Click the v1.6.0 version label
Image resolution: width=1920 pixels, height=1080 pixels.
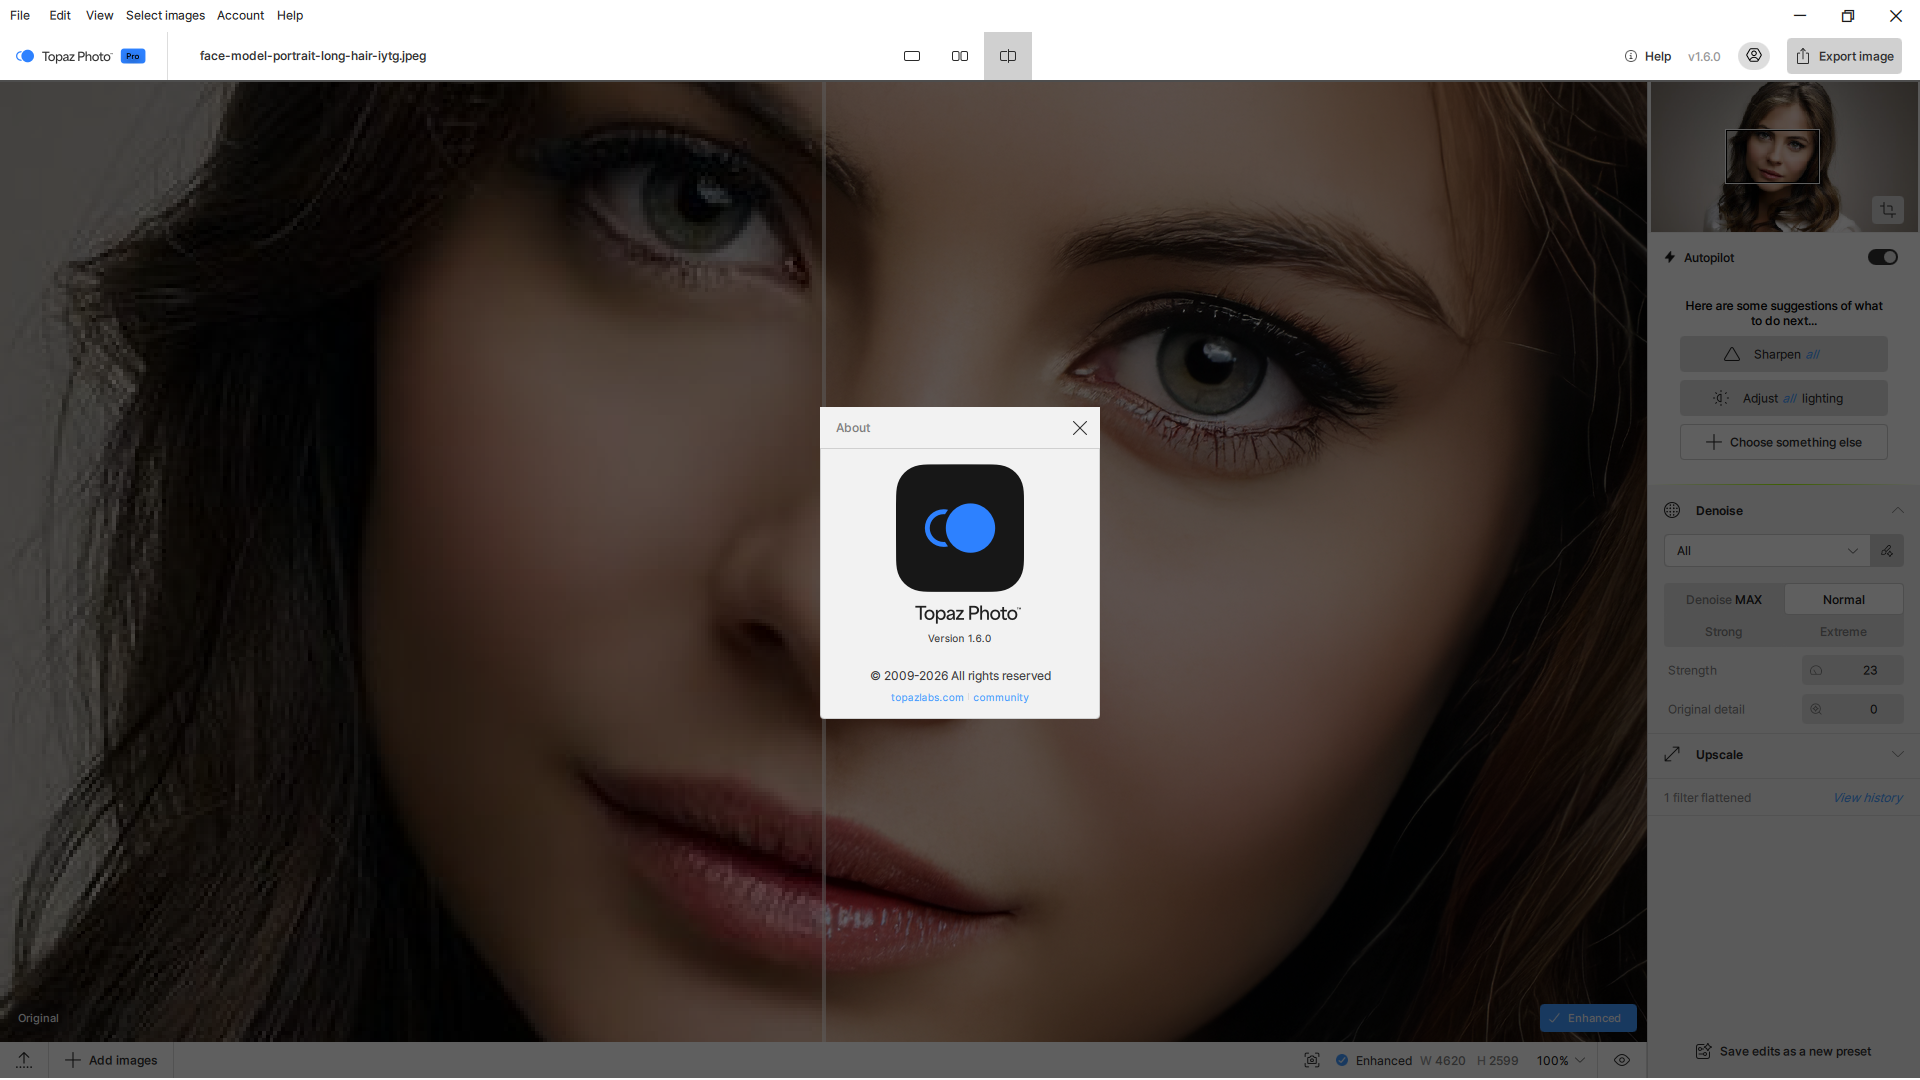click(1704, 56)
